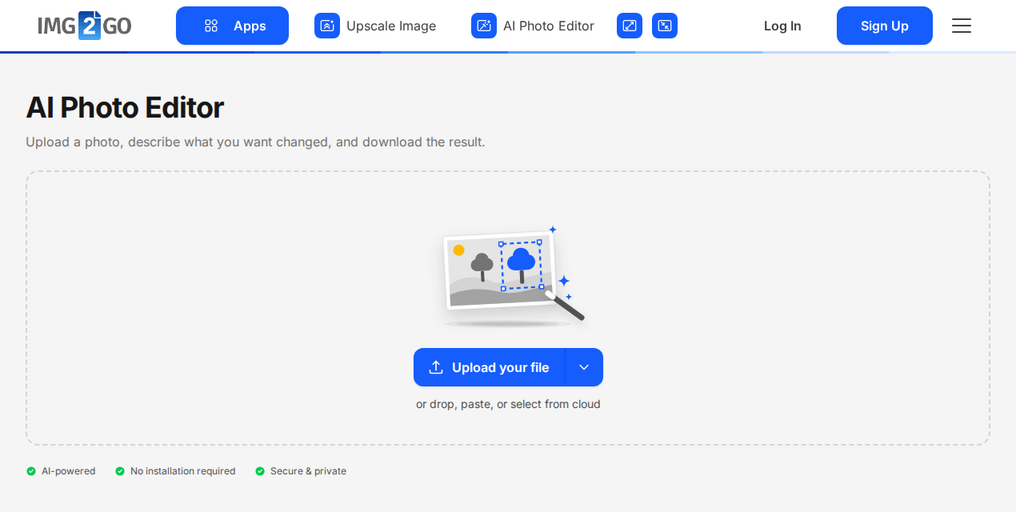Click the AI Photo Editor wand icon
1024x512 pixels.
point(484,26)
